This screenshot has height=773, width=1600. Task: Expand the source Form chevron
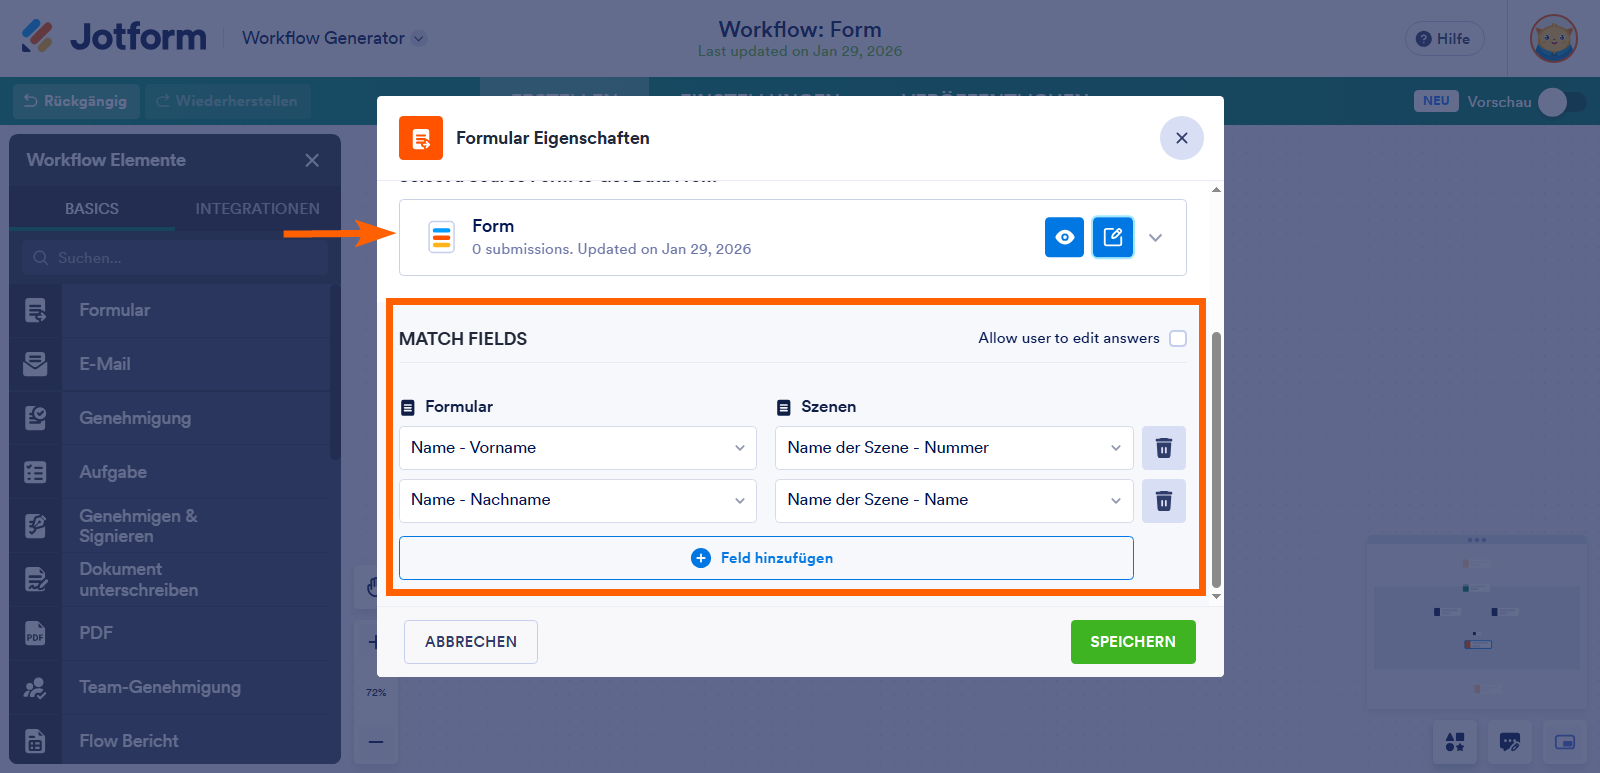[x=1156, y=238]
